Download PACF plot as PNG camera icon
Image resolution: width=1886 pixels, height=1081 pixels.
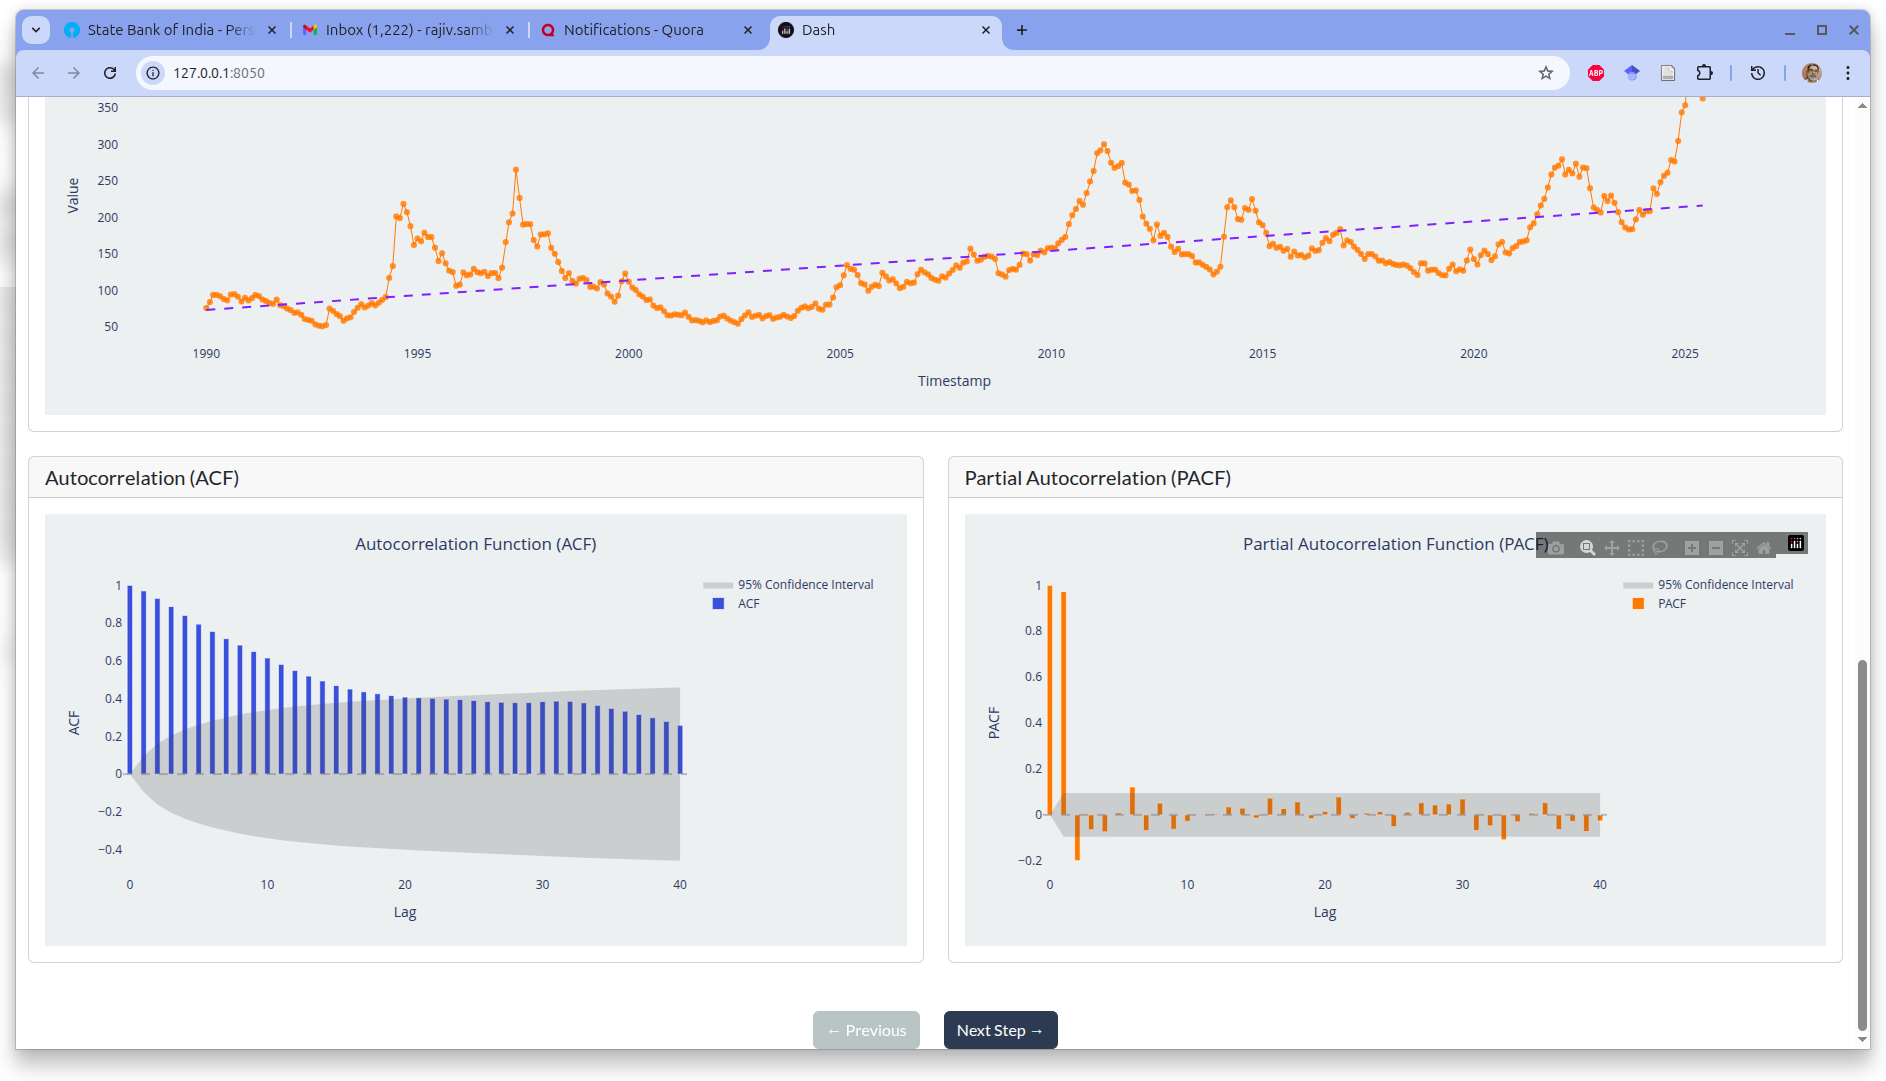tap(1557, 547)
